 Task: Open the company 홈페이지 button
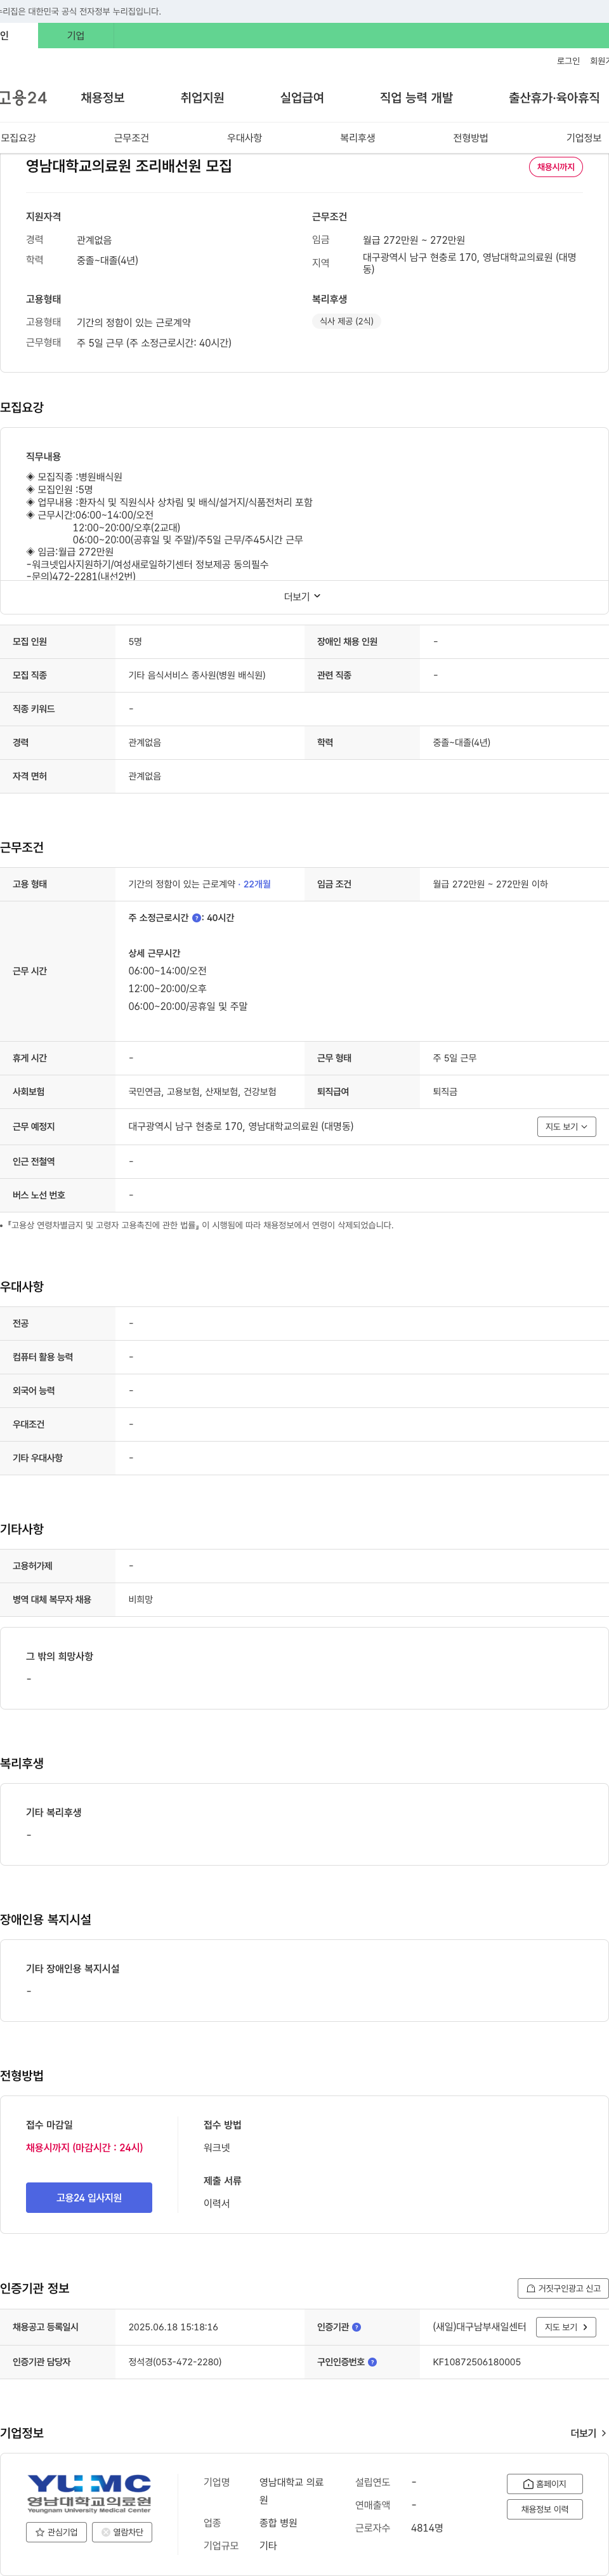(545, 2484)
